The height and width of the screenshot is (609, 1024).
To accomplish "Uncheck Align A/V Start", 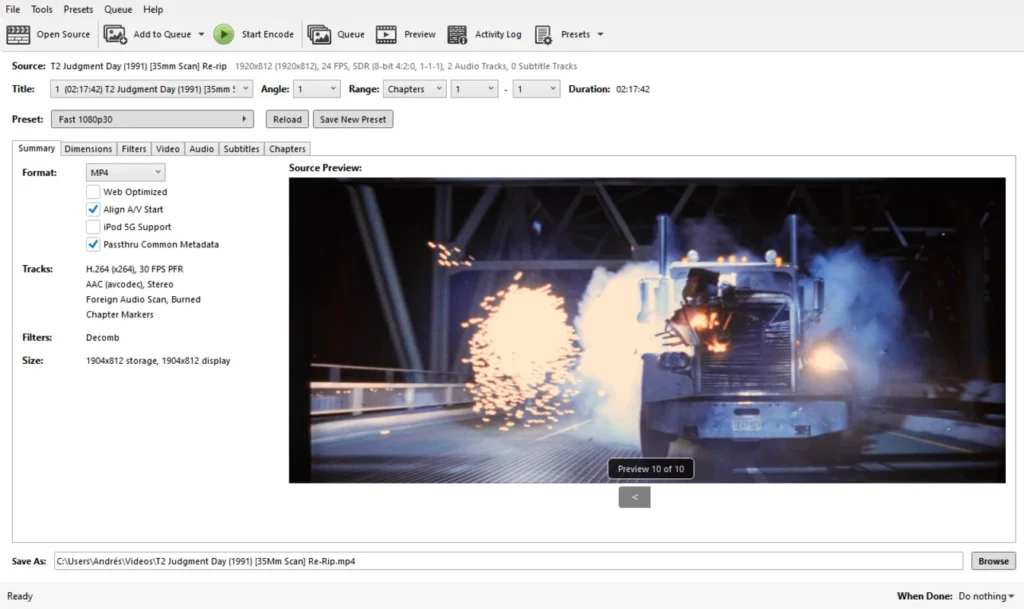I will (93, 210).
